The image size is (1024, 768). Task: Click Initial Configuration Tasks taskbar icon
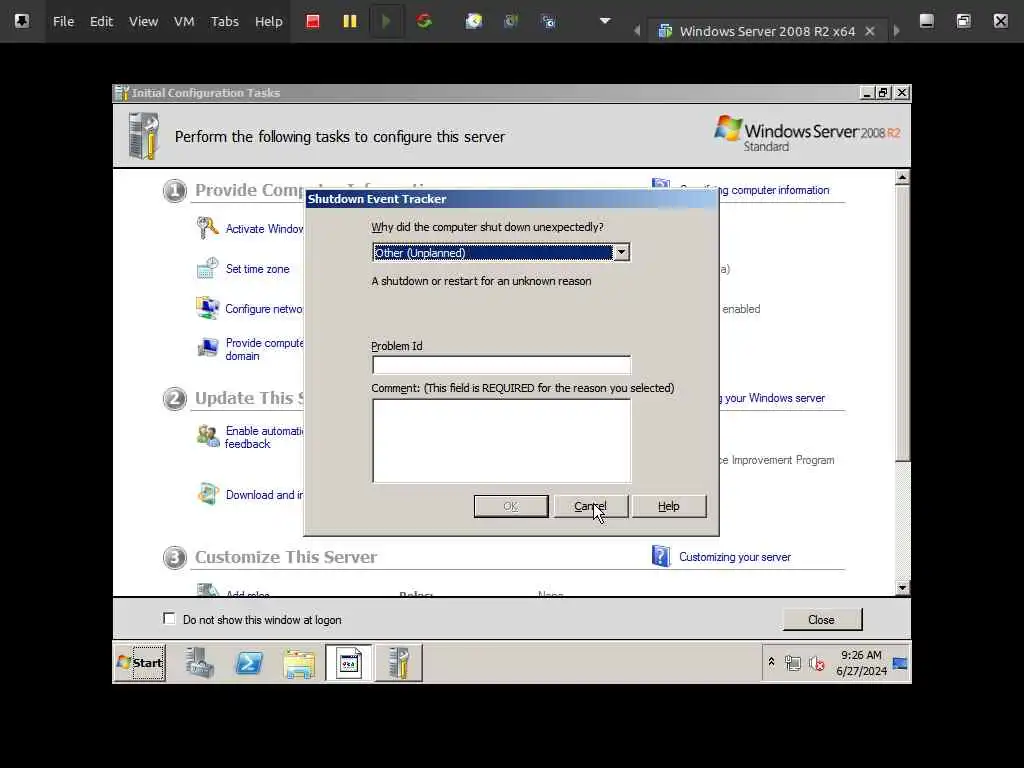[x=398, y=663]
